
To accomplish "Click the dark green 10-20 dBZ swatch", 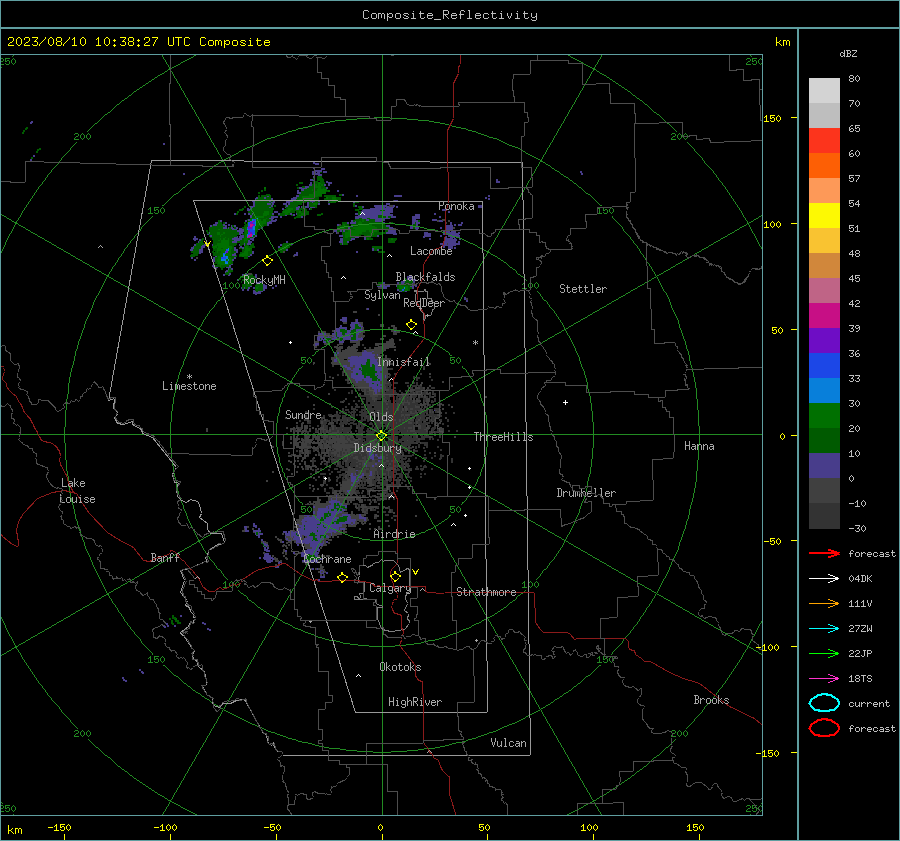I will (824, 441).
